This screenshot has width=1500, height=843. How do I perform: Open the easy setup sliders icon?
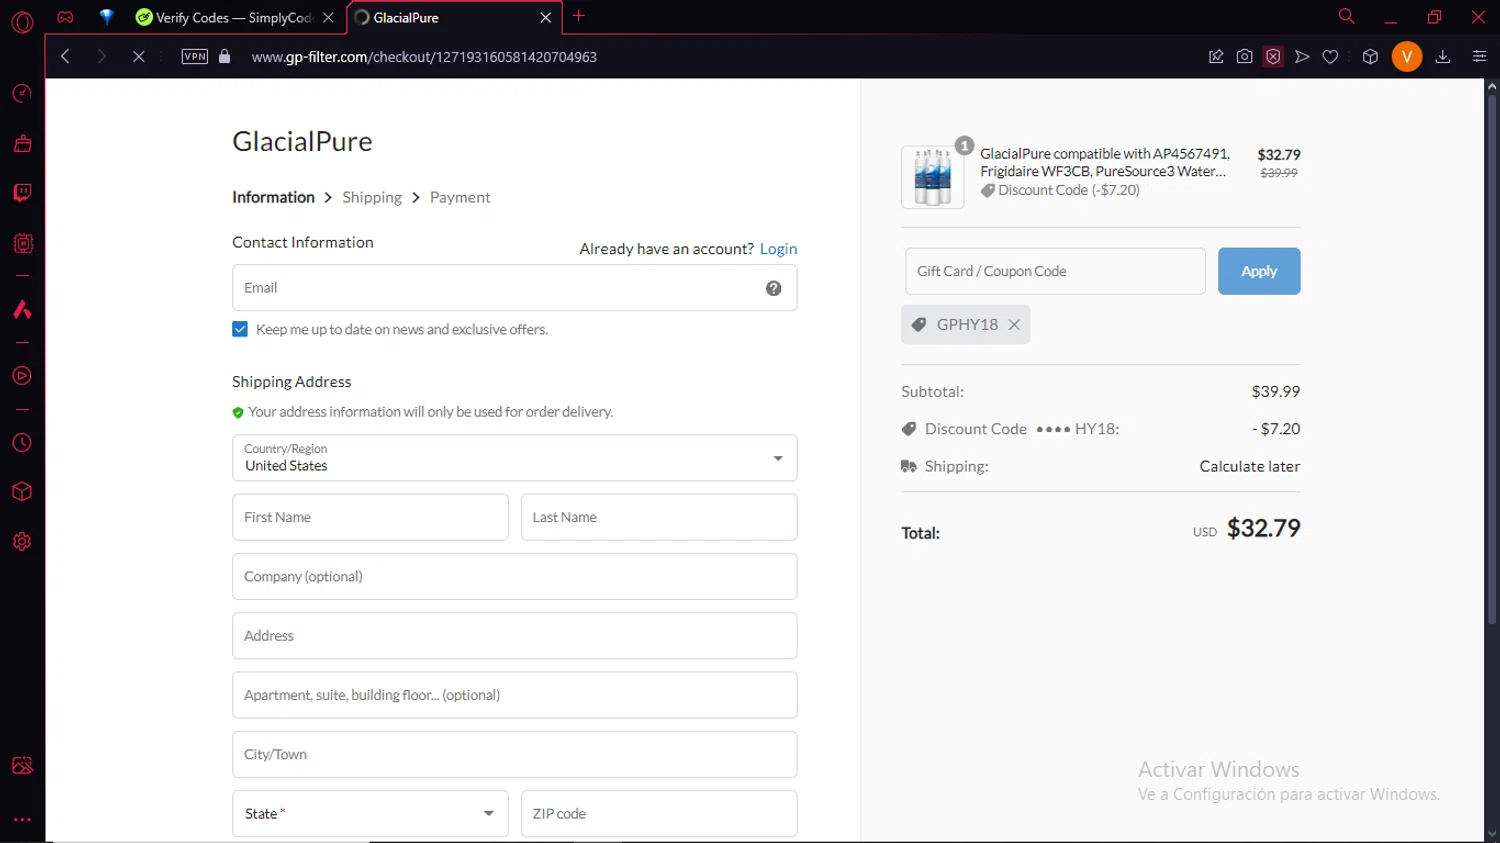(1479, 56)
